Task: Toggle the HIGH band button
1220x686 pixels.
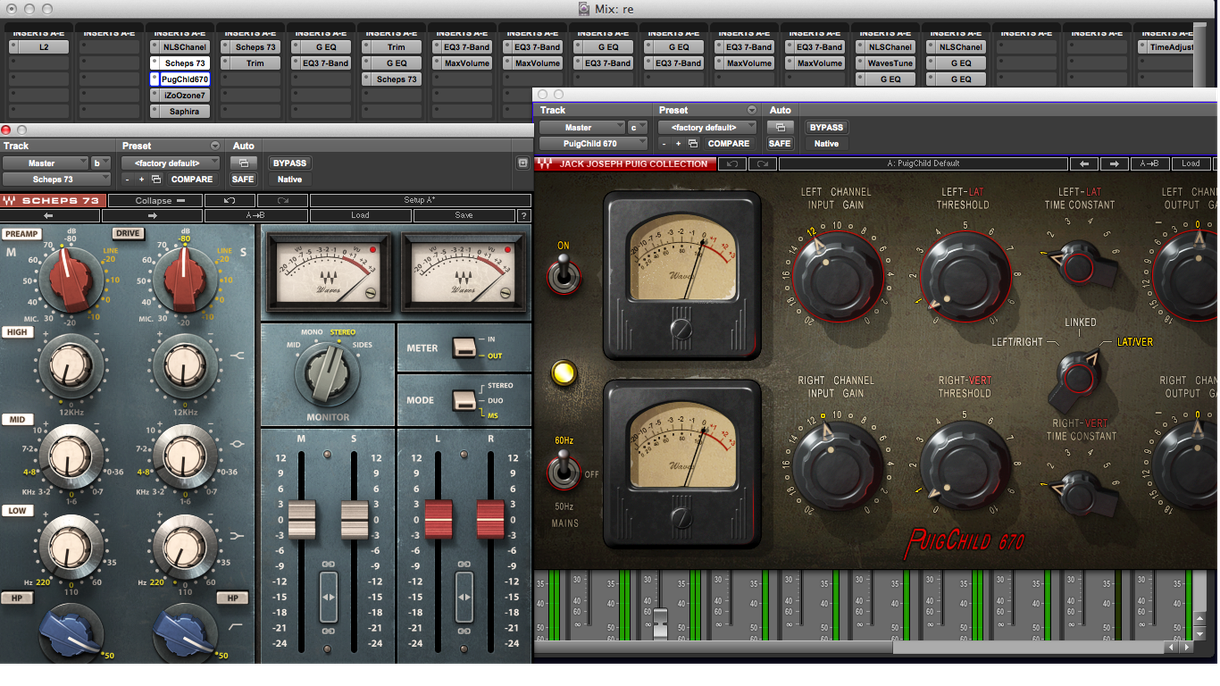Action: (x=17, y=333)
